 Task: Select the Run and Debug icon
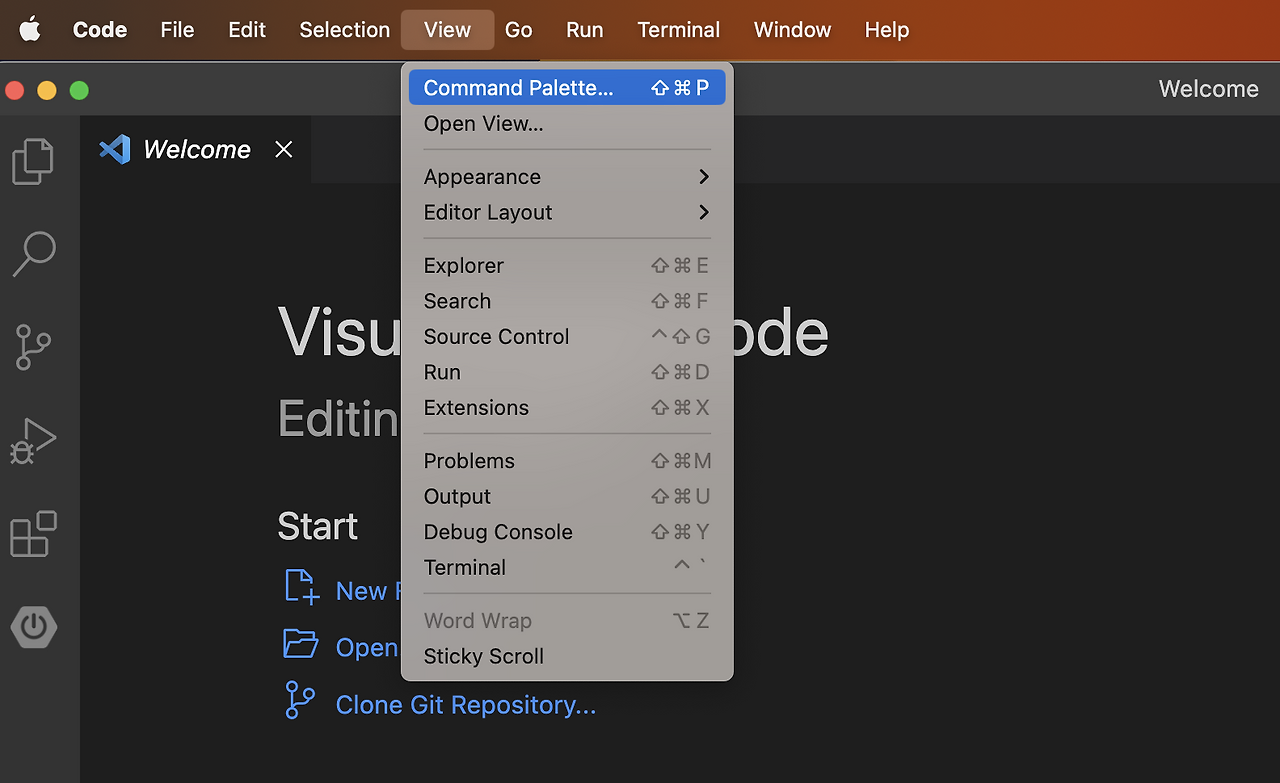click(x=33, y=440)
